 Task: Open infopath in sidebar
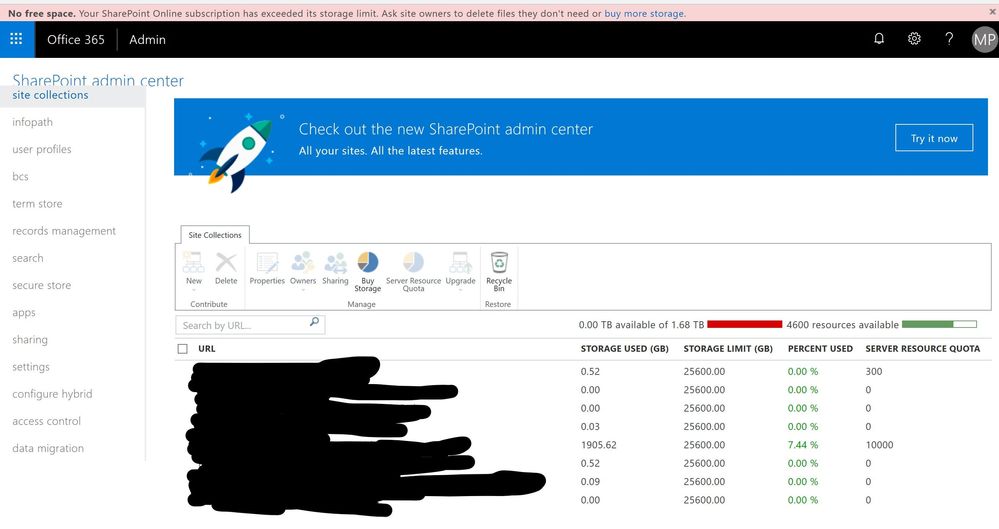pos(32,122)
